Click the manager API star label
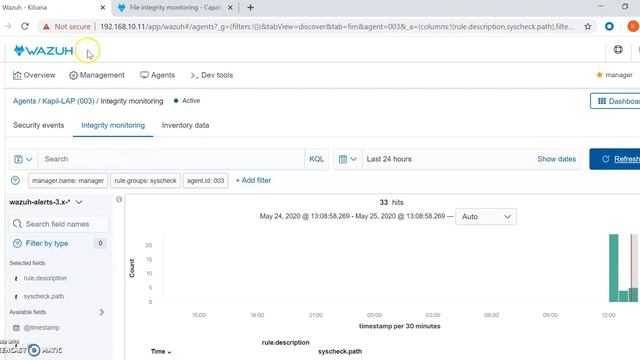The height and width of the screenshot is (360, 640). pos(614,75)
